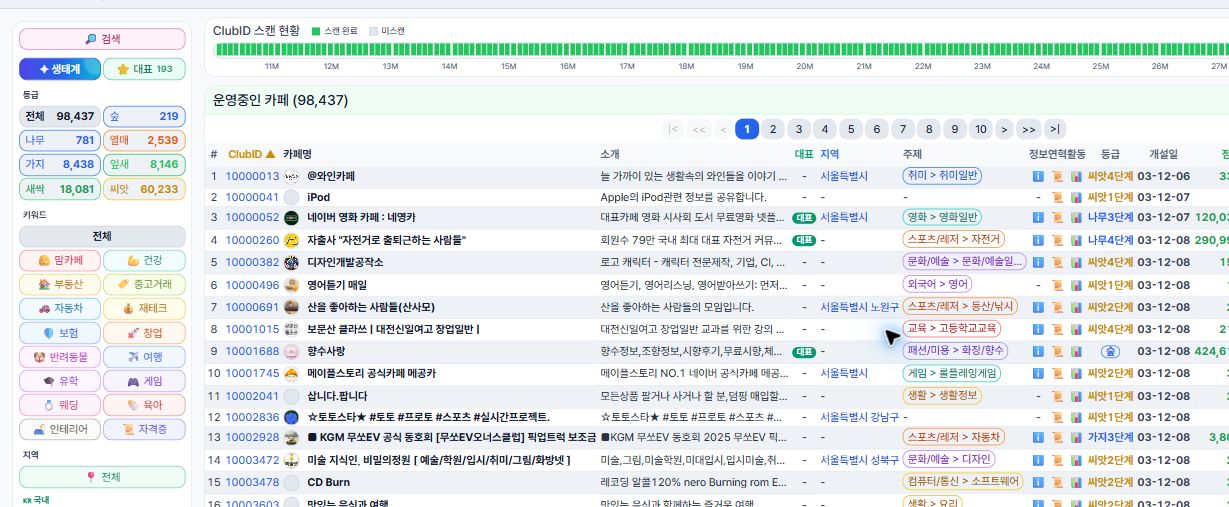The image size is (1229, 507).
Task: Click region link 서울특별시 강남구
Action: (x=859, y=416)
